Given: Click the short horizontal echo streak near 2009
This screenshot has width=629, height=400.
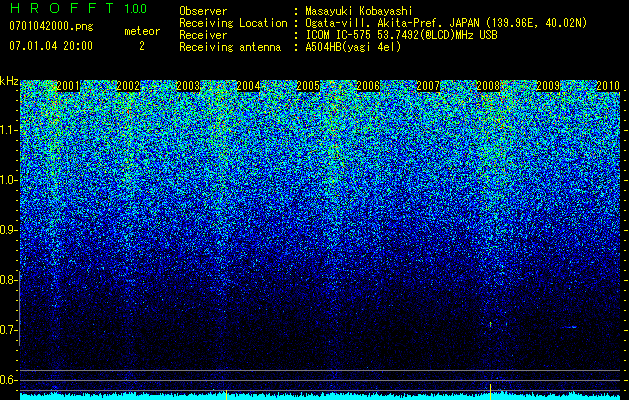Looking at the screenshot, I should click(x=570, y=327).
